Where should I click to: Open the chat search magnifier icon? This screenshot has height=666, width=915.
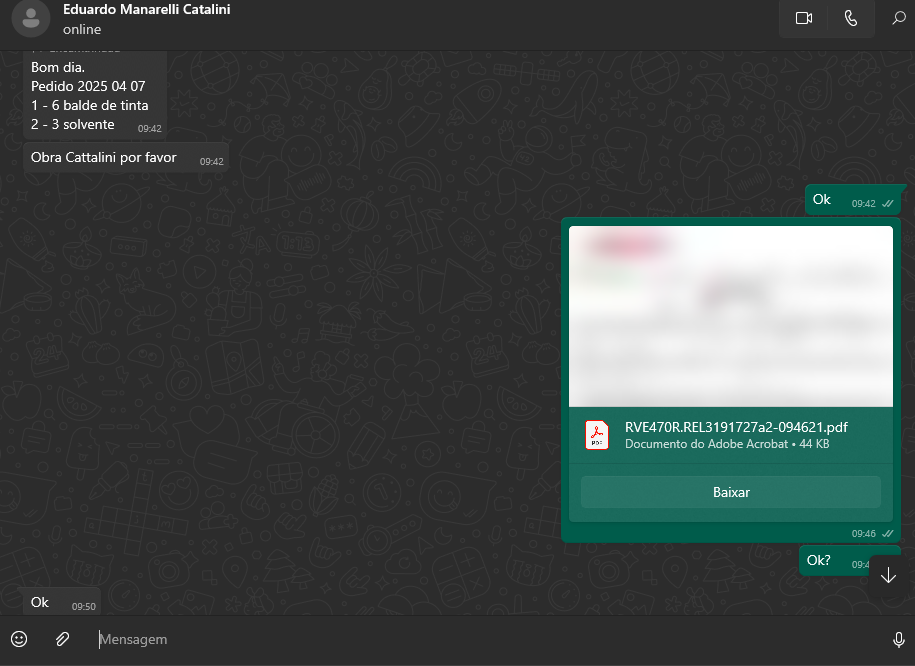tap(898, 18)
